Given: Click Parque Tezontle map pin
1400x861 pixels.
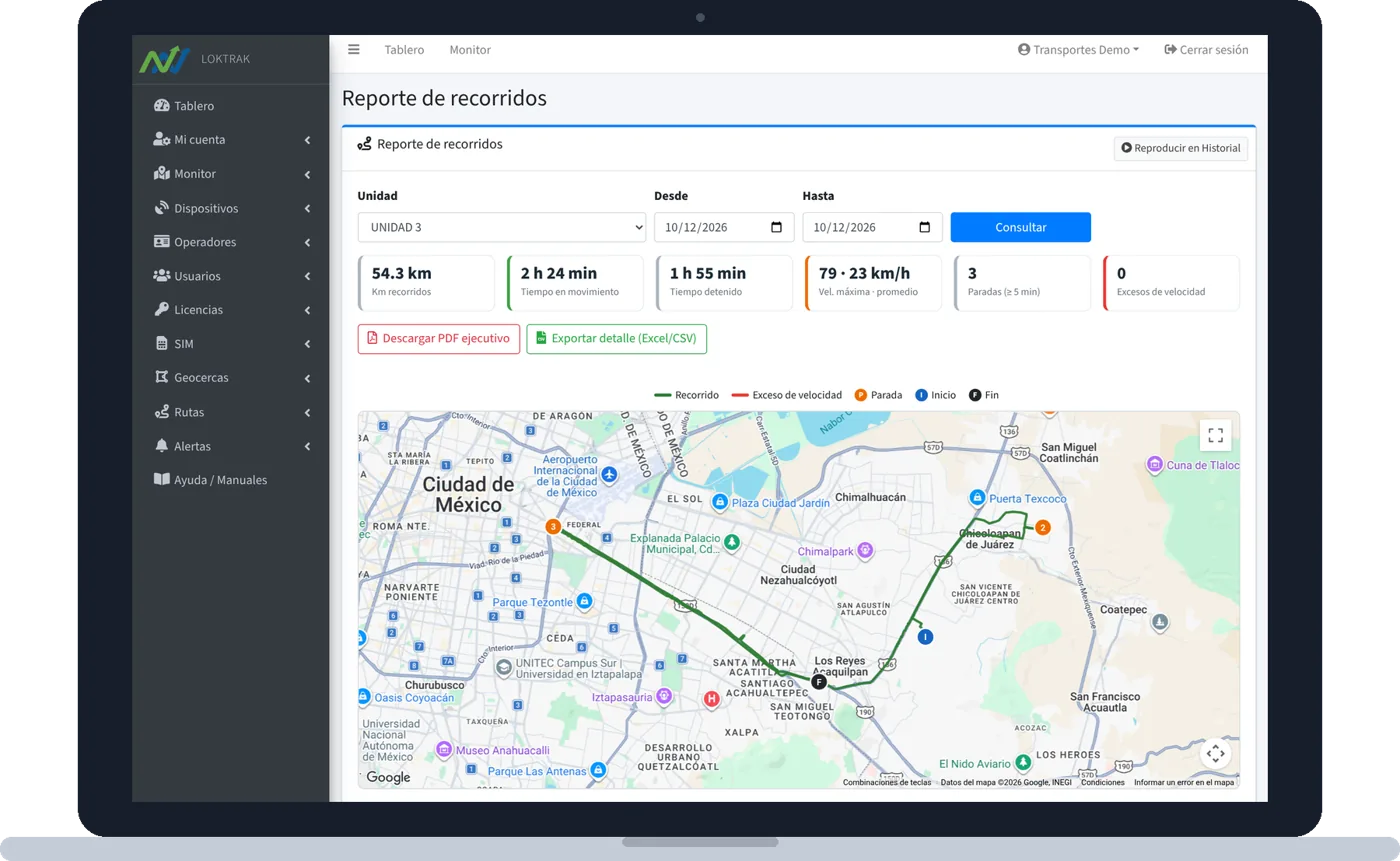Looking at the screenshot, I should (x=585, y=601).
